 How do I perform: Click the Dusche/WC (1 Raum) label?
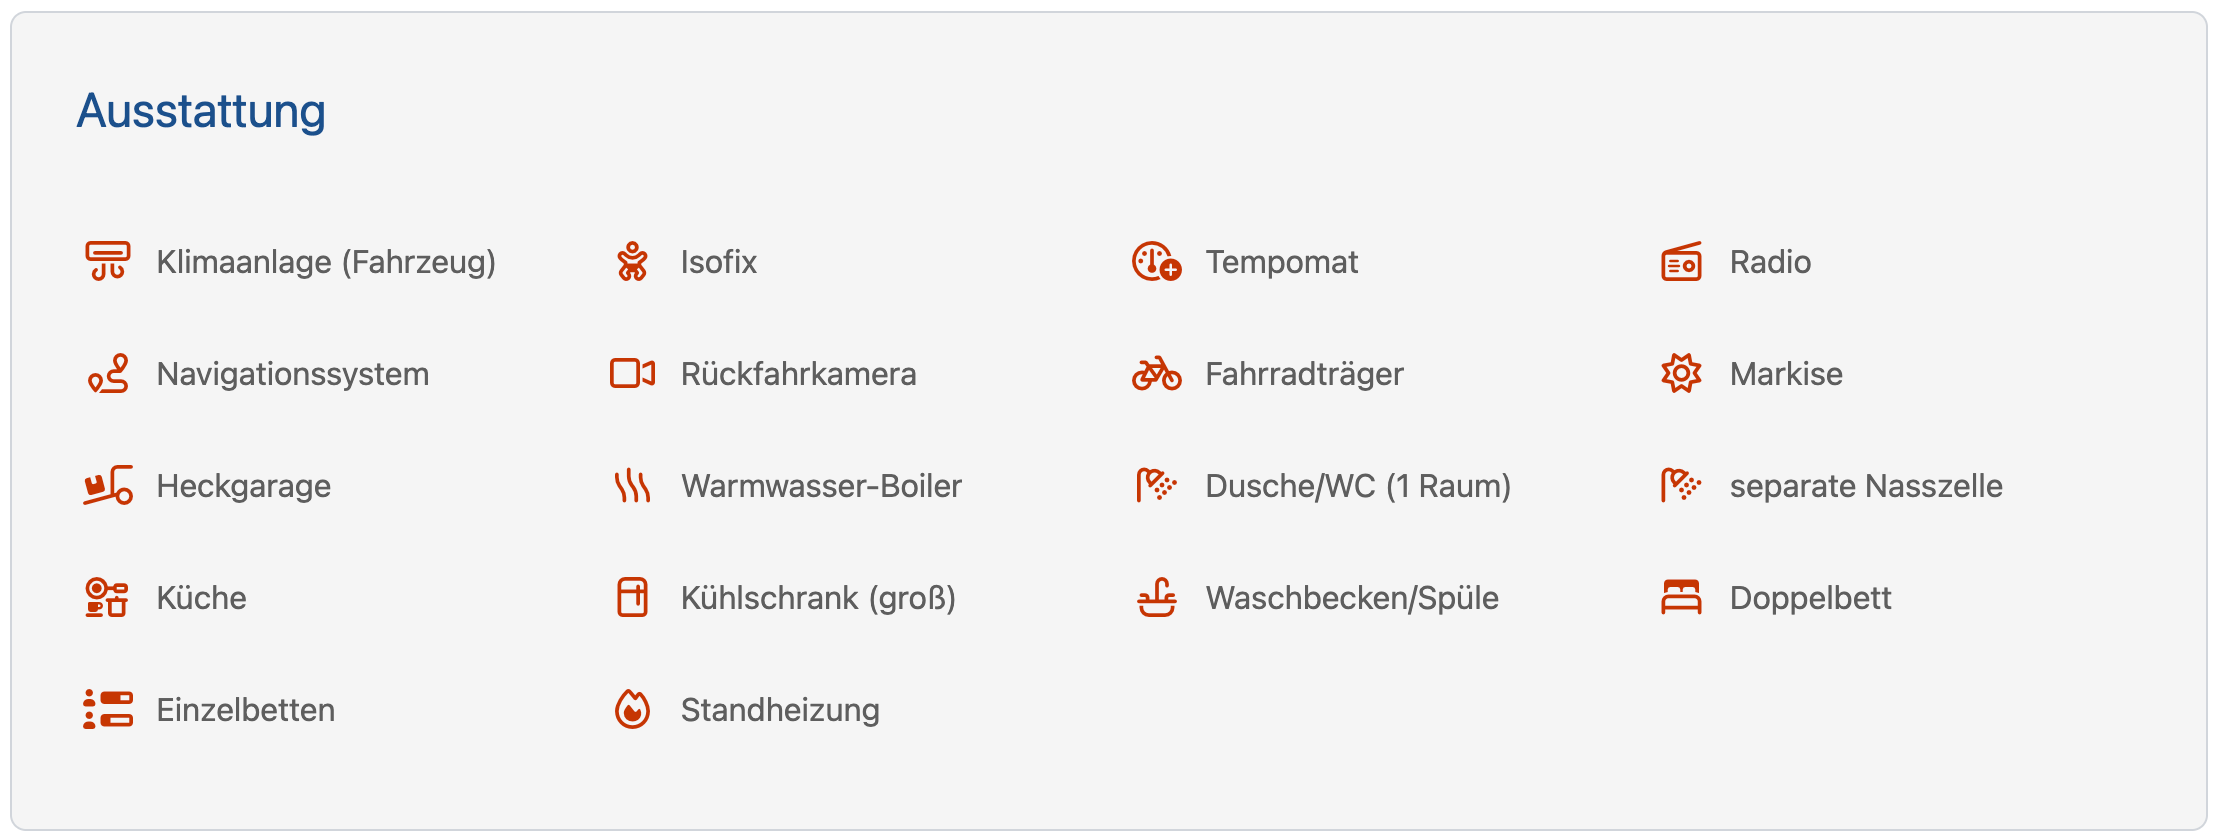coord(1357,486)
